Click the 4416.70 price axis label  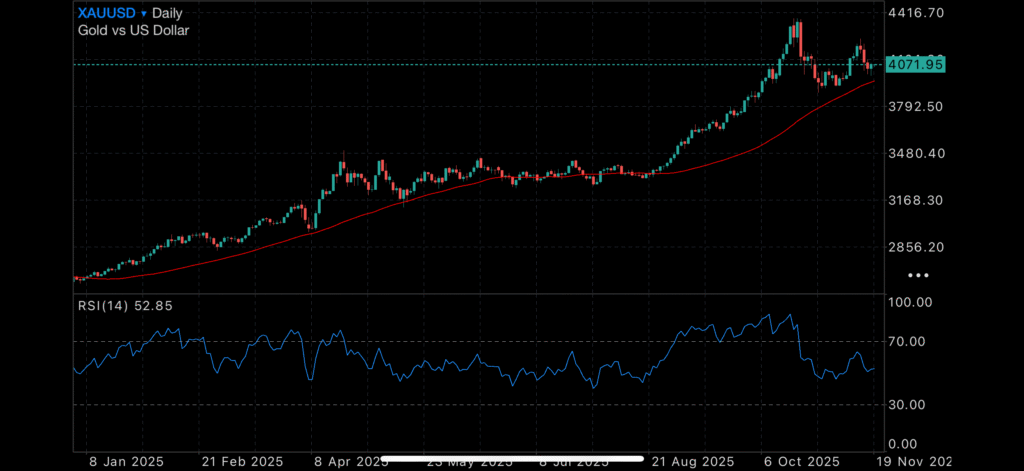point(917,12)
